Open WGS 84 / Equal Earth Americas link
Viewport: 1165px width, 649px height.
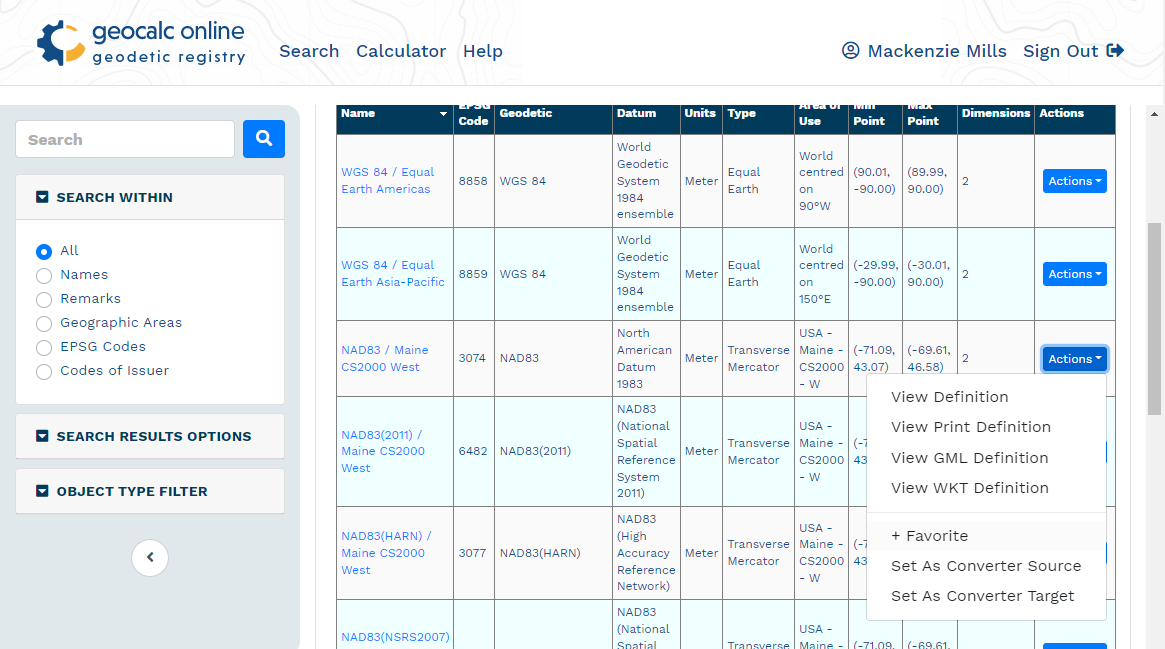click(388, 180)
